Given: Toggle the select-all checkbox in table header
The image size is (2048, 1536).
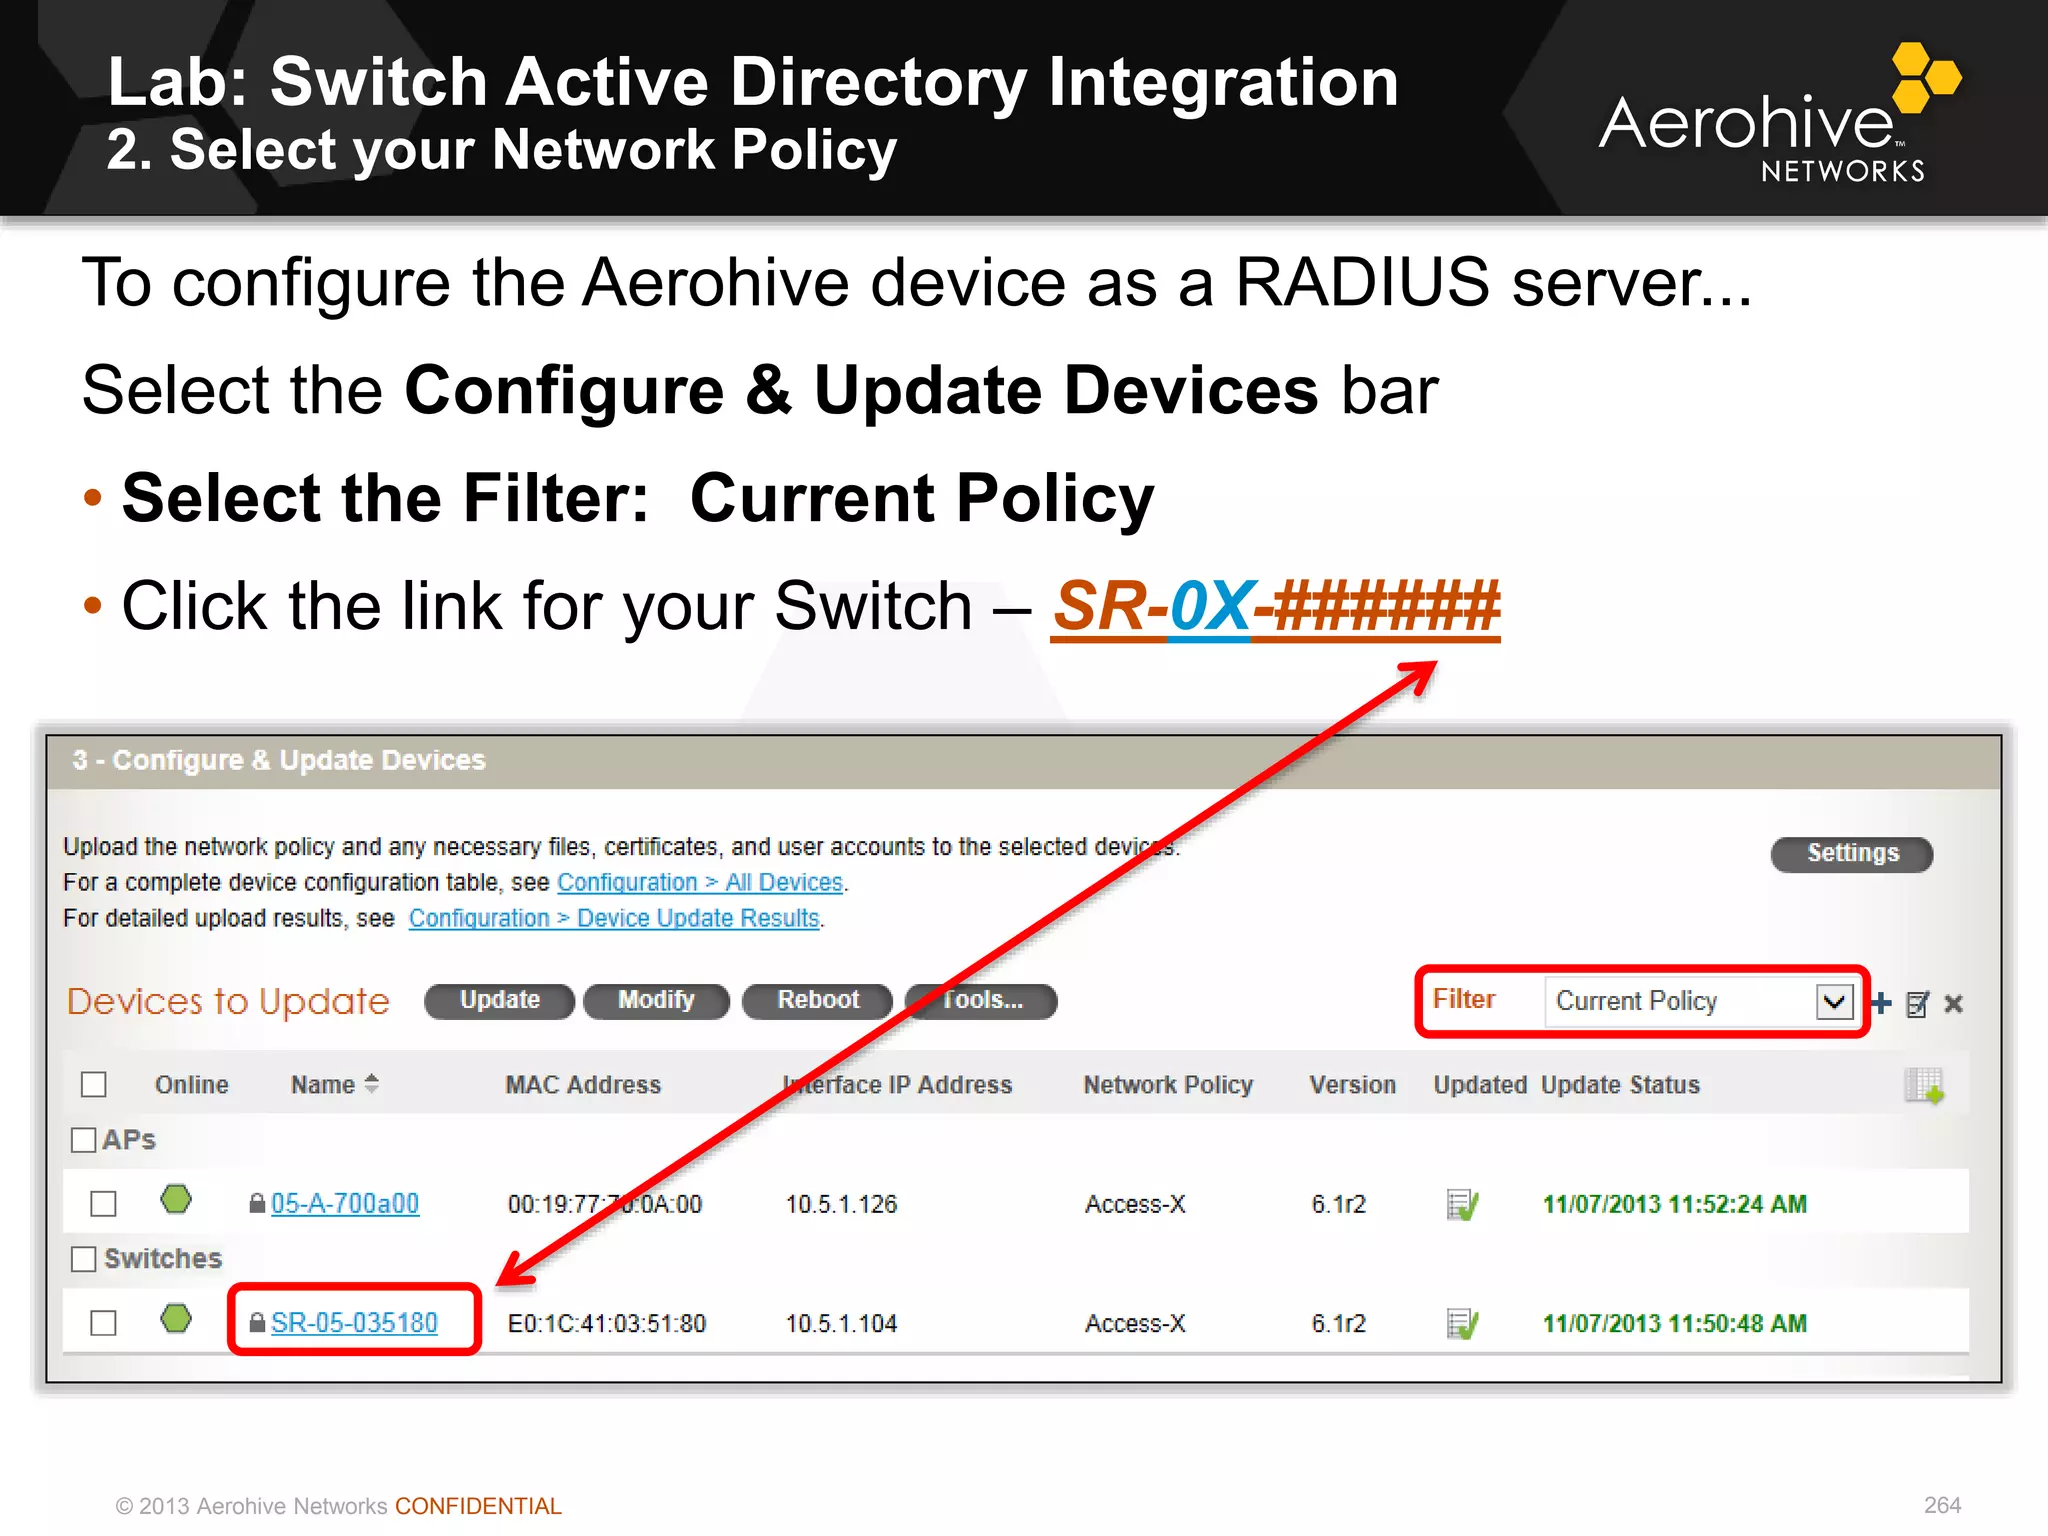Looking at the screenshot, I should tap(94, 1084).
